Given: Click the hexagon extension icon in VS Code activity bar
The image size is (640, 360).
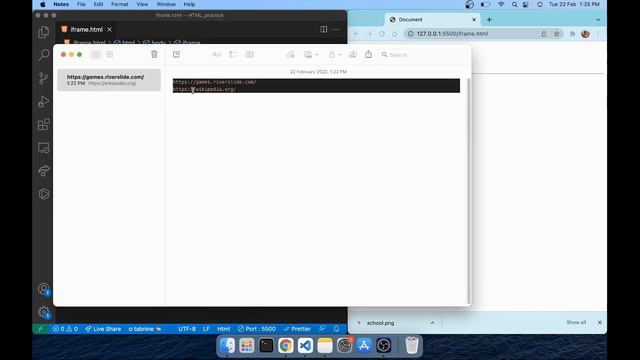Looking at the screenshot, I should click(44, 194).
